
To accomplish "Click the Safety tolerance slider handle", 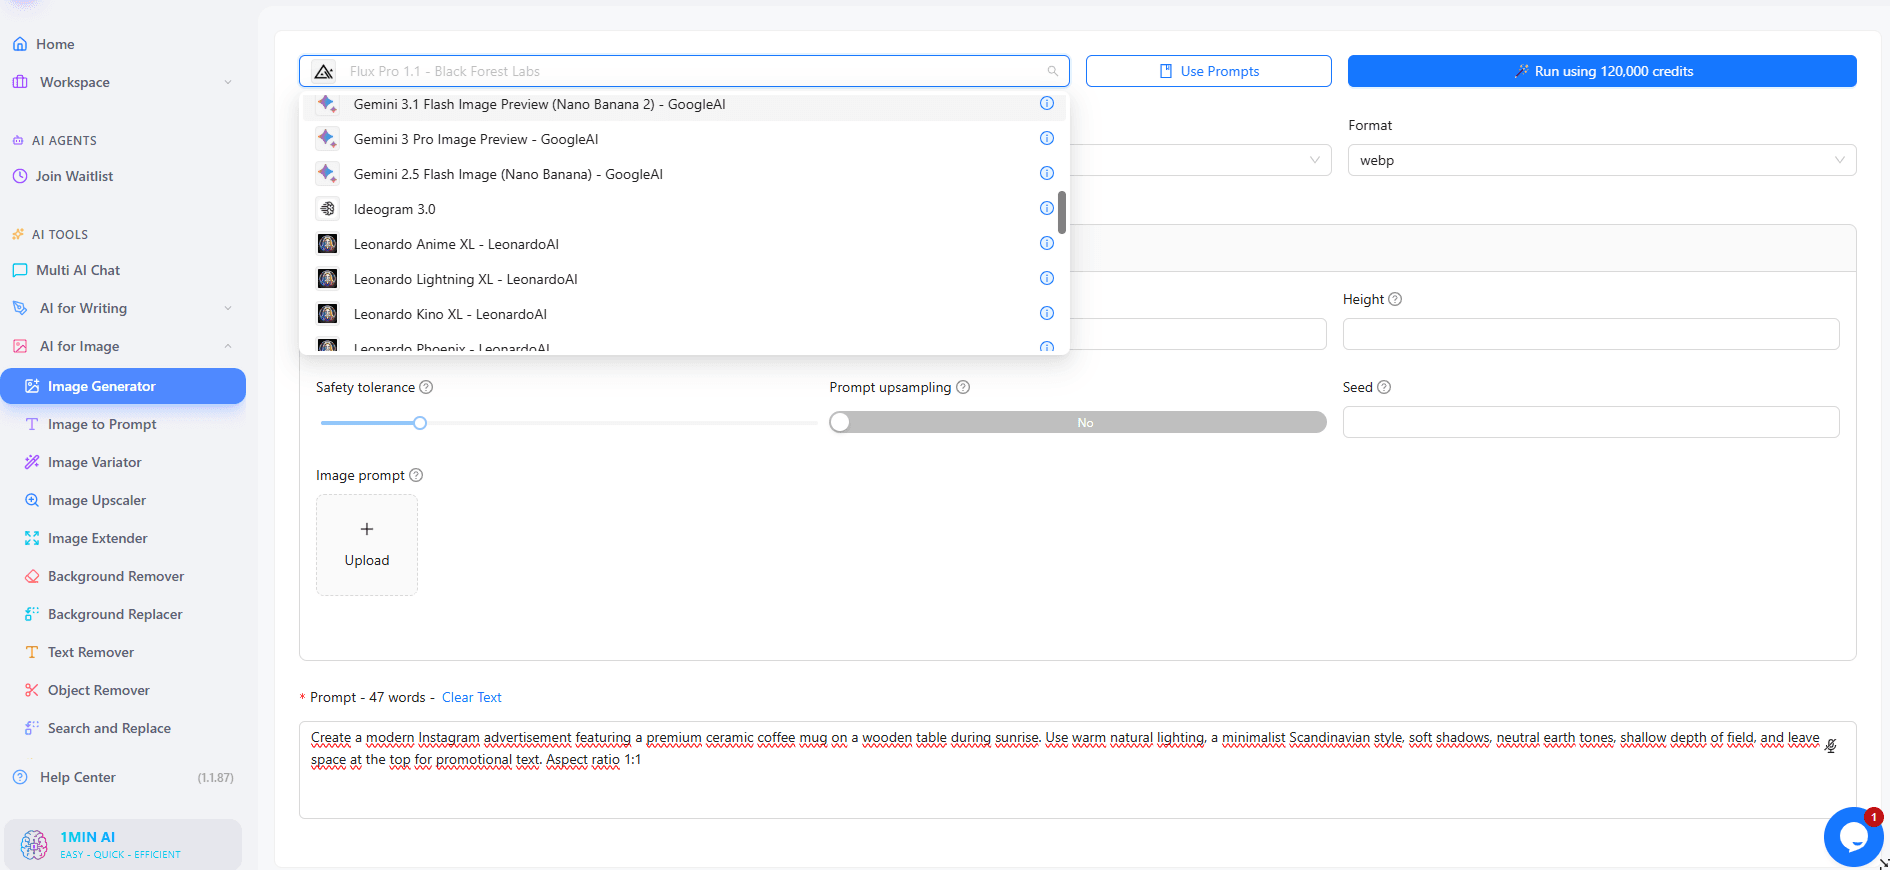I will click(x=420, y=423).
